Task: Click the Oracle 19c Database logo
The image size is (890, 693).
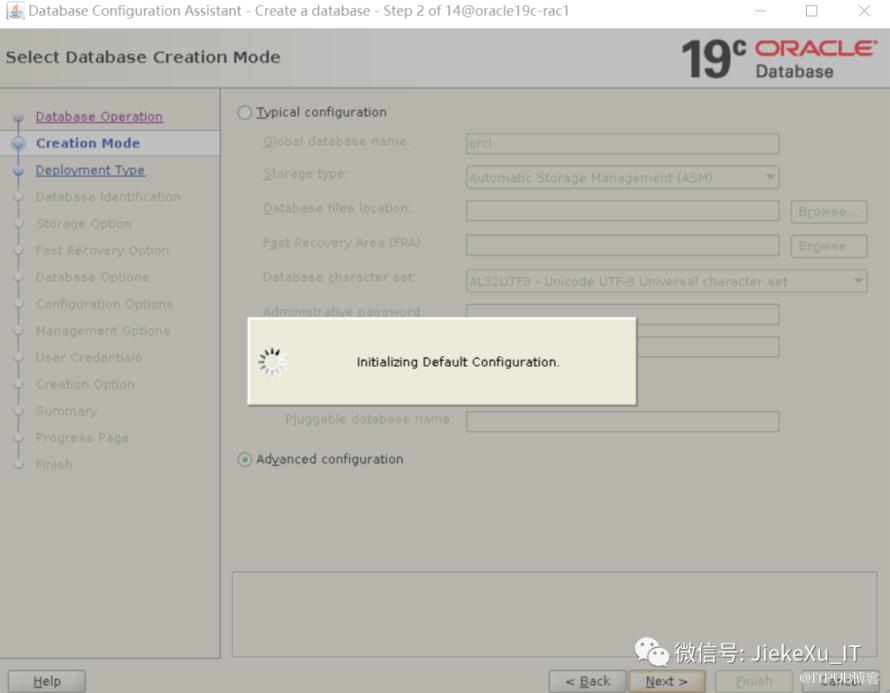Action: (x=779, y=58)
